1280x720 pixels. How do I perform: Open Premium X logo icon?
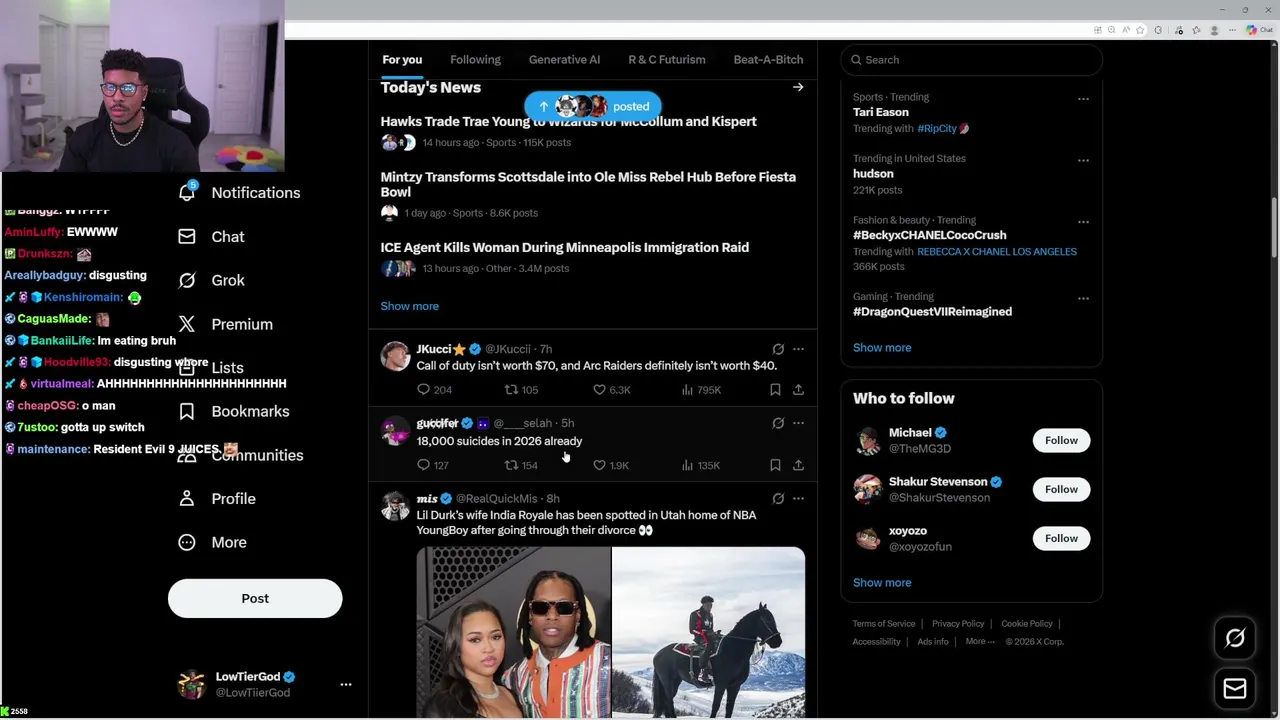point(187,324)
